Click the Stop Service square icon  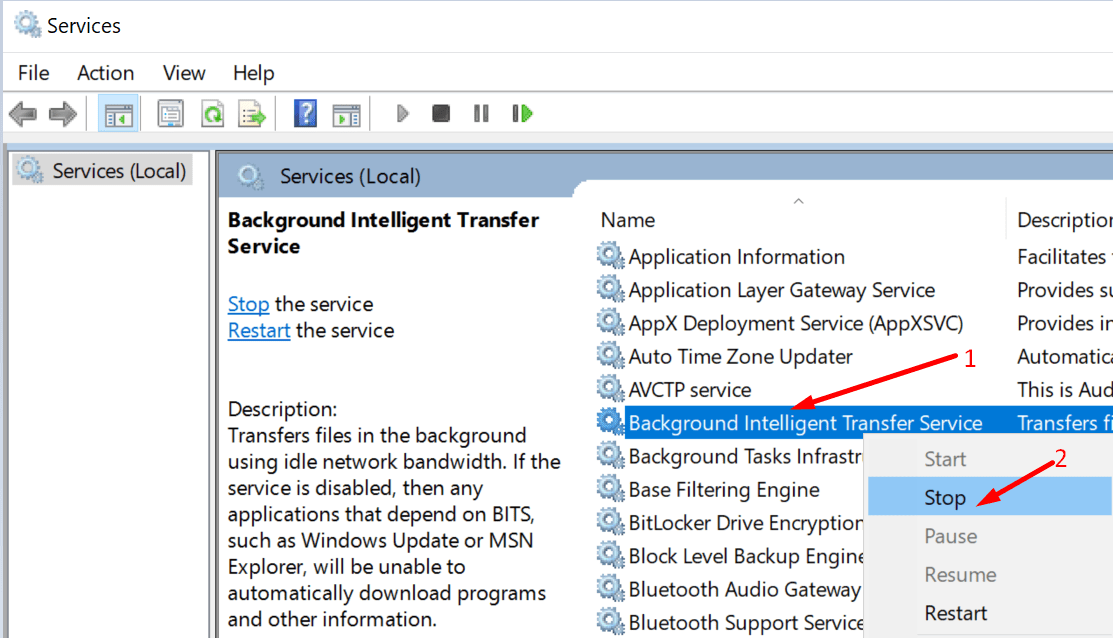441,114
